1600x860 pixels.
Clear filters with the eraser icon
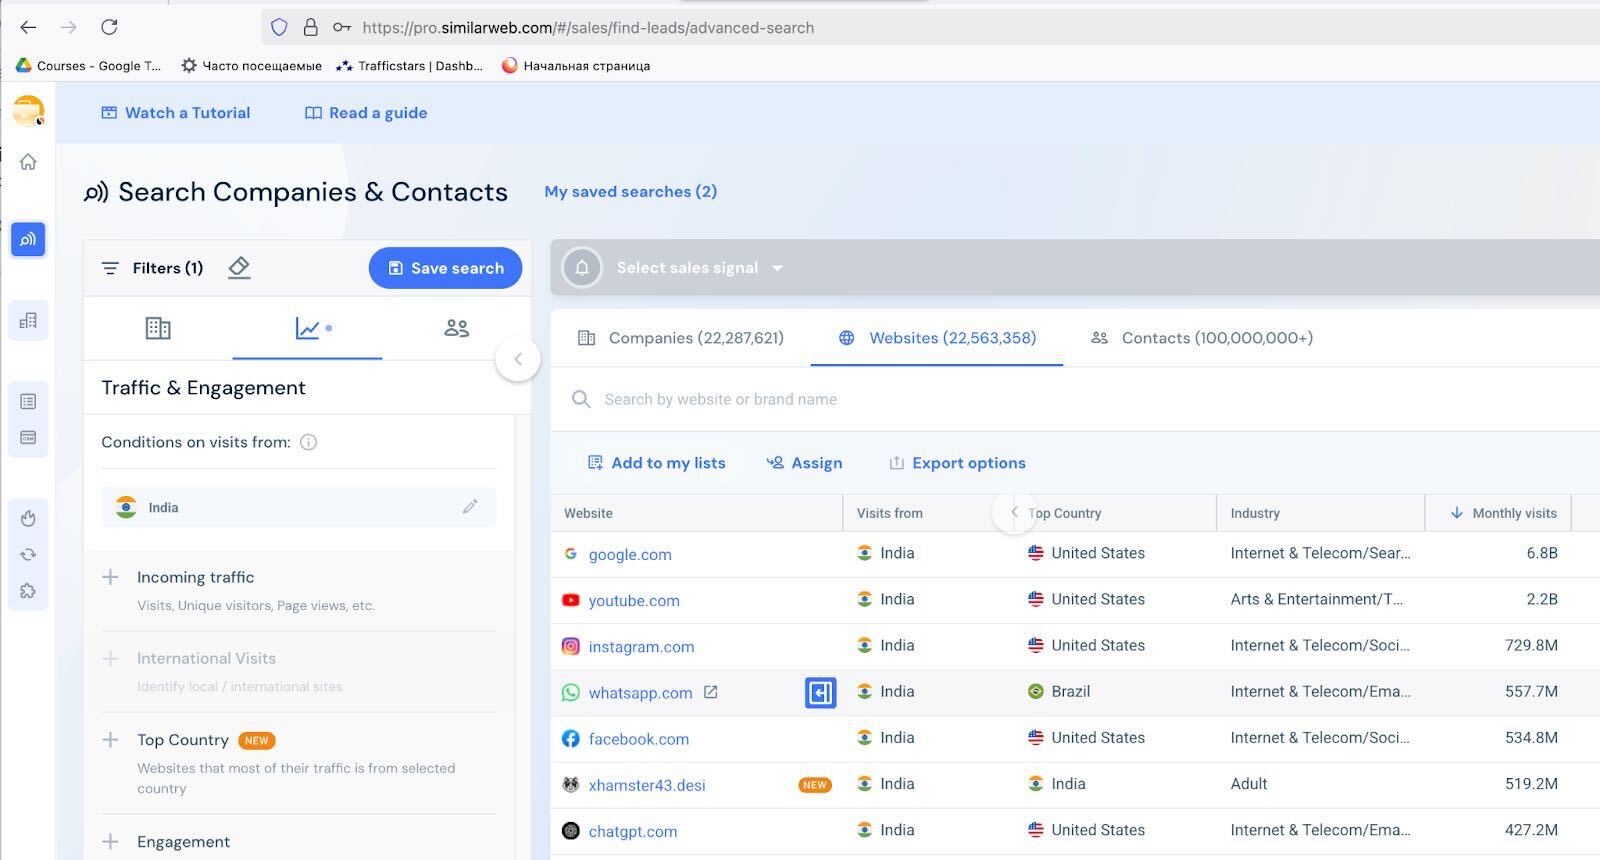239,267
